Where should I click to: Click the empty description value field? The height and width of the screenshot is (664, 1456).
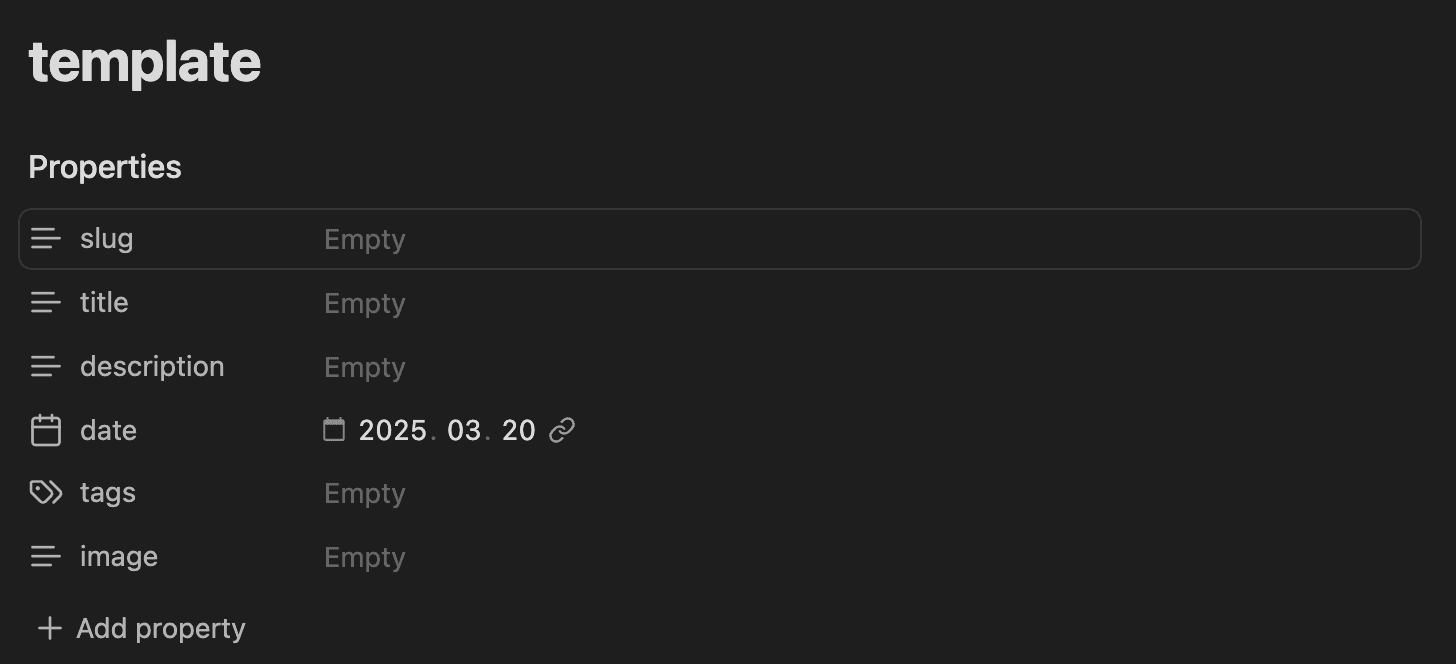(365, 368)
